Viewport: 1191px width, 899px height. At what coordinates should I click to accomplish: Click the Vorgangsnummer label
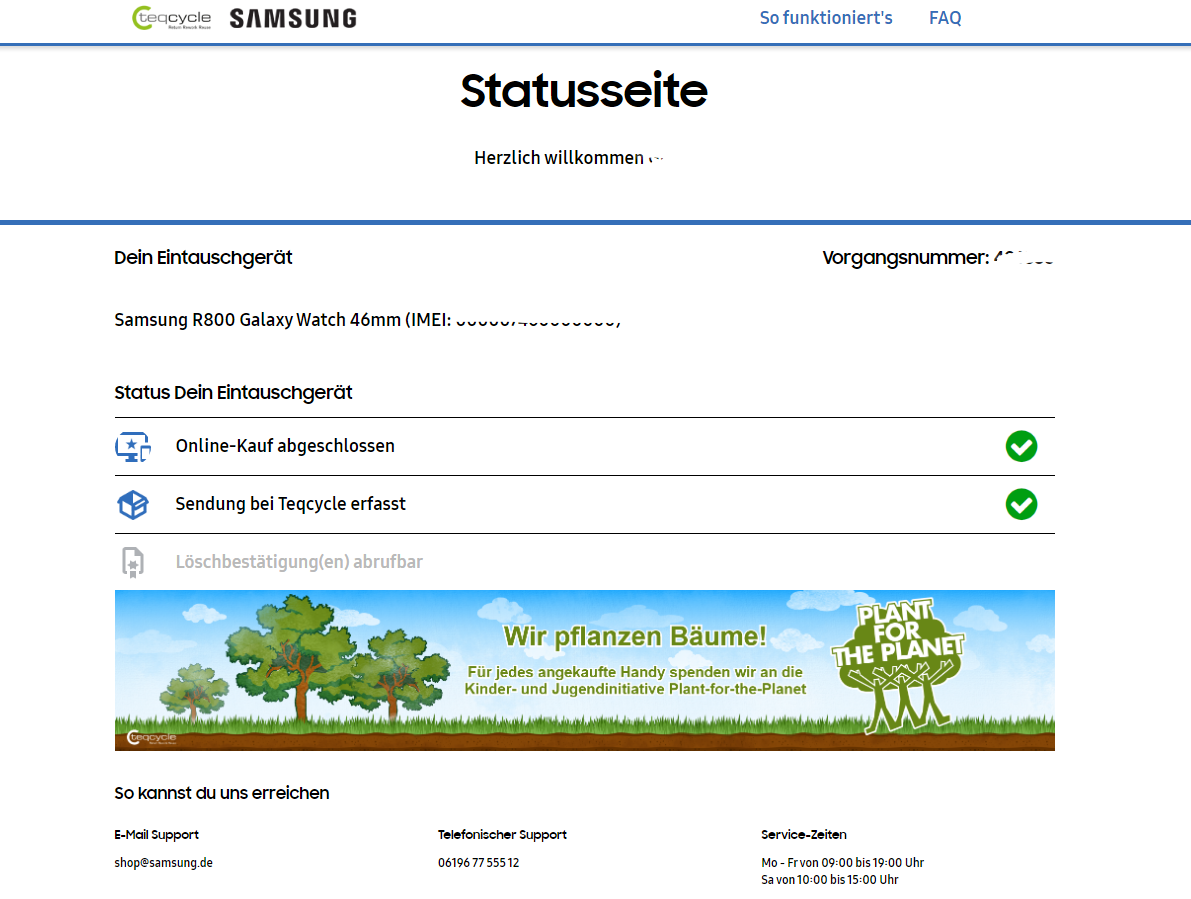point(905,258)
